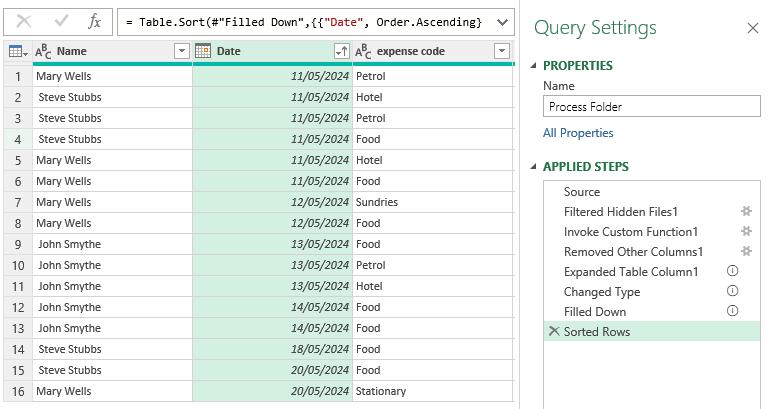Open expense code column filter dropdown
The image size is (777, 409).
(x=502, y=51)
